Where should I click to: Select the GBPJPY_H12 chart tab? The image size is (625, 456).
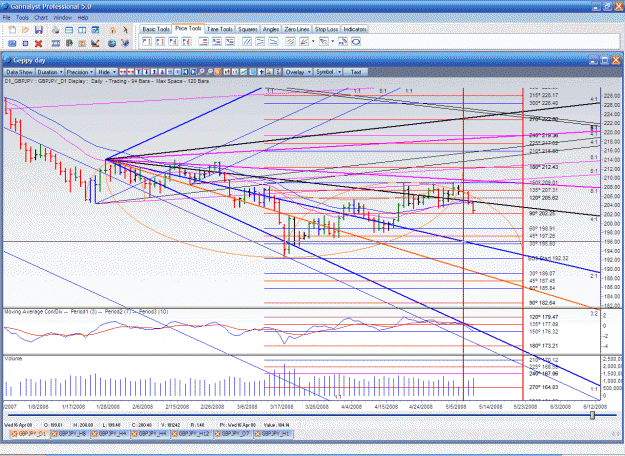coord(193,434)
